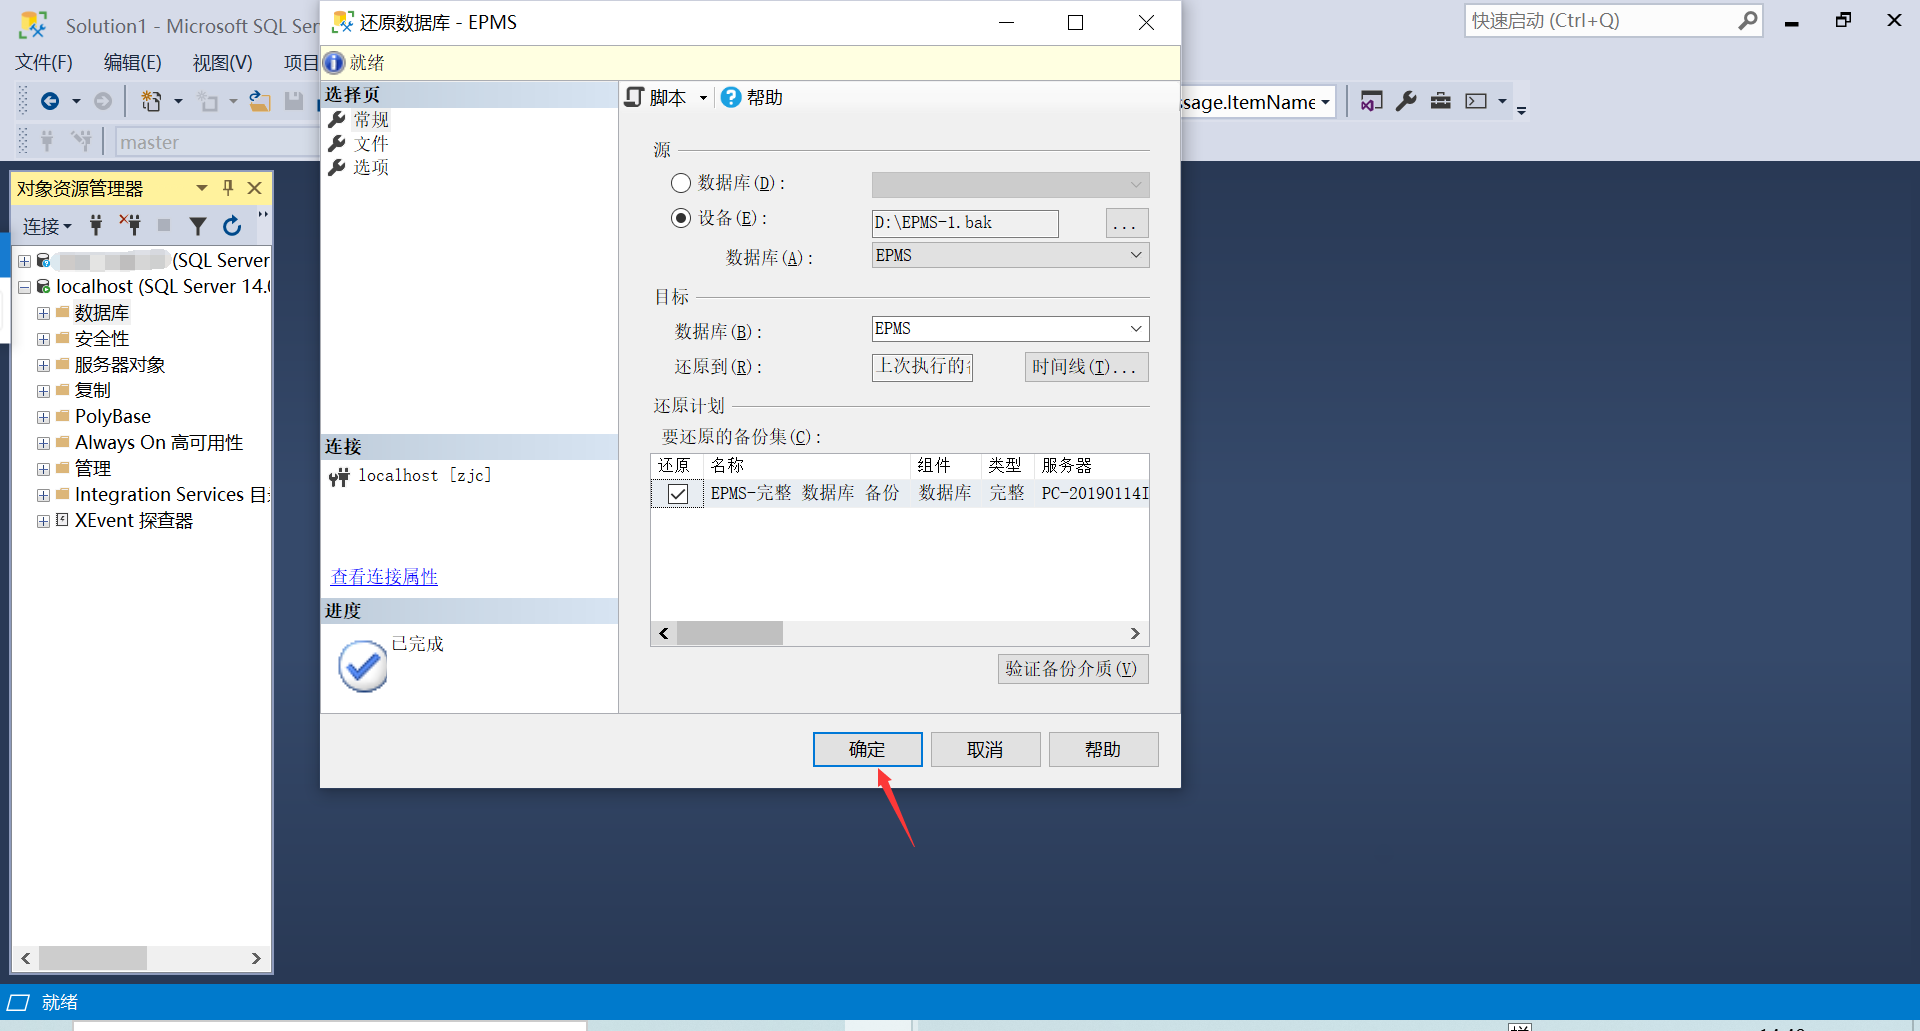
Task: Open the 时间线(T)... button
Action: (1087, 367)
